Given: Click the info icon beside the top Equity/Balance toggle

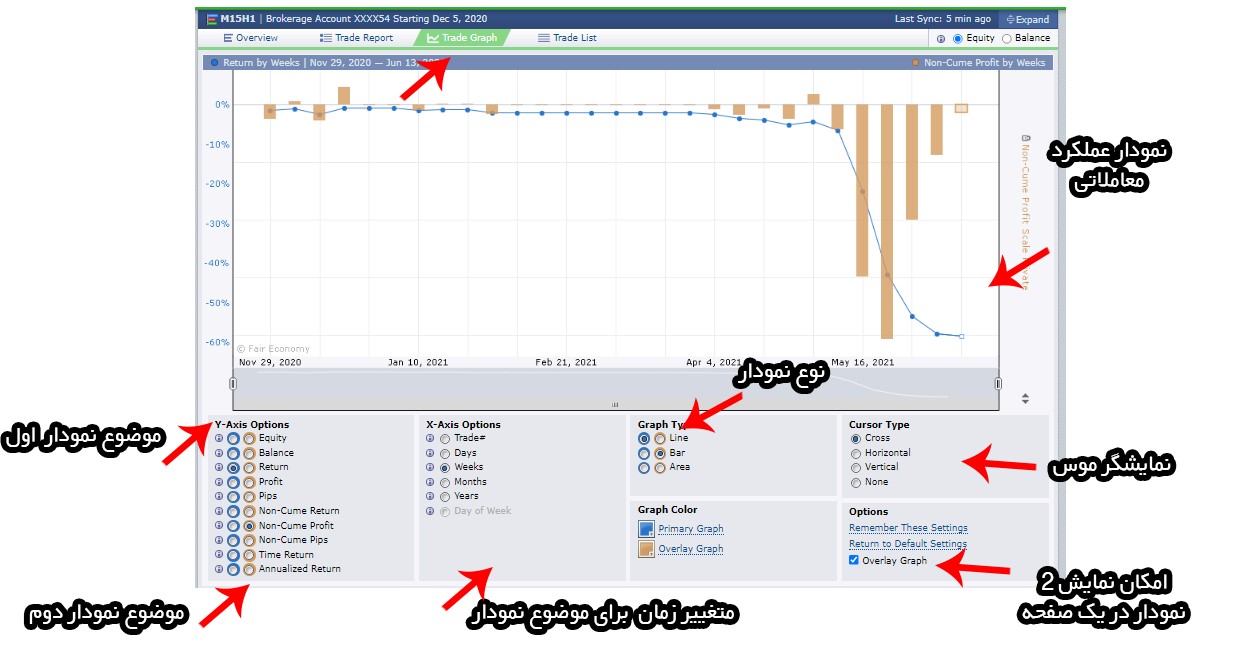Looking at the screenshot, I should [x=941, y=39].
